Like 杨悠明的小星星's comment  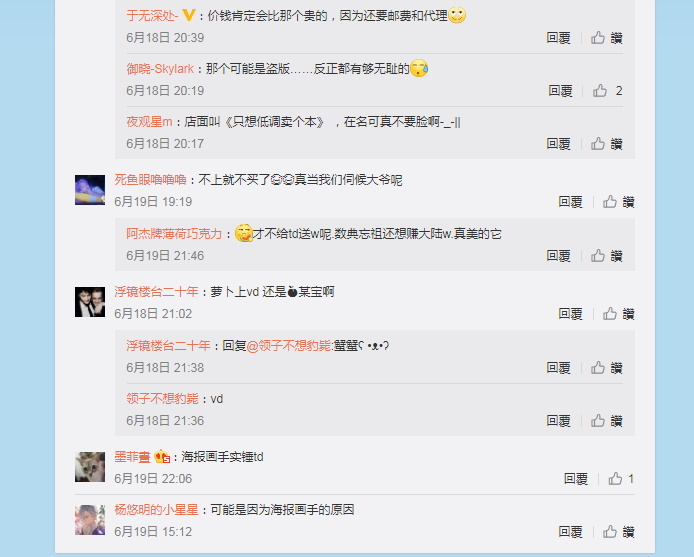click(x=618, y=532)
